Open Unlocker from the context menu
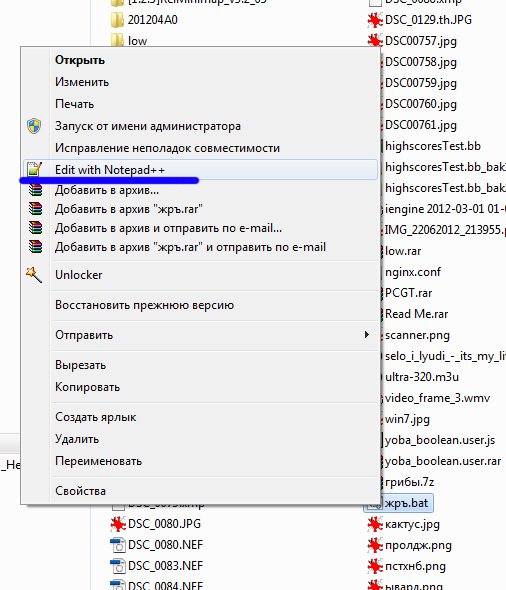The image size is (506, 590). [79, 275]
